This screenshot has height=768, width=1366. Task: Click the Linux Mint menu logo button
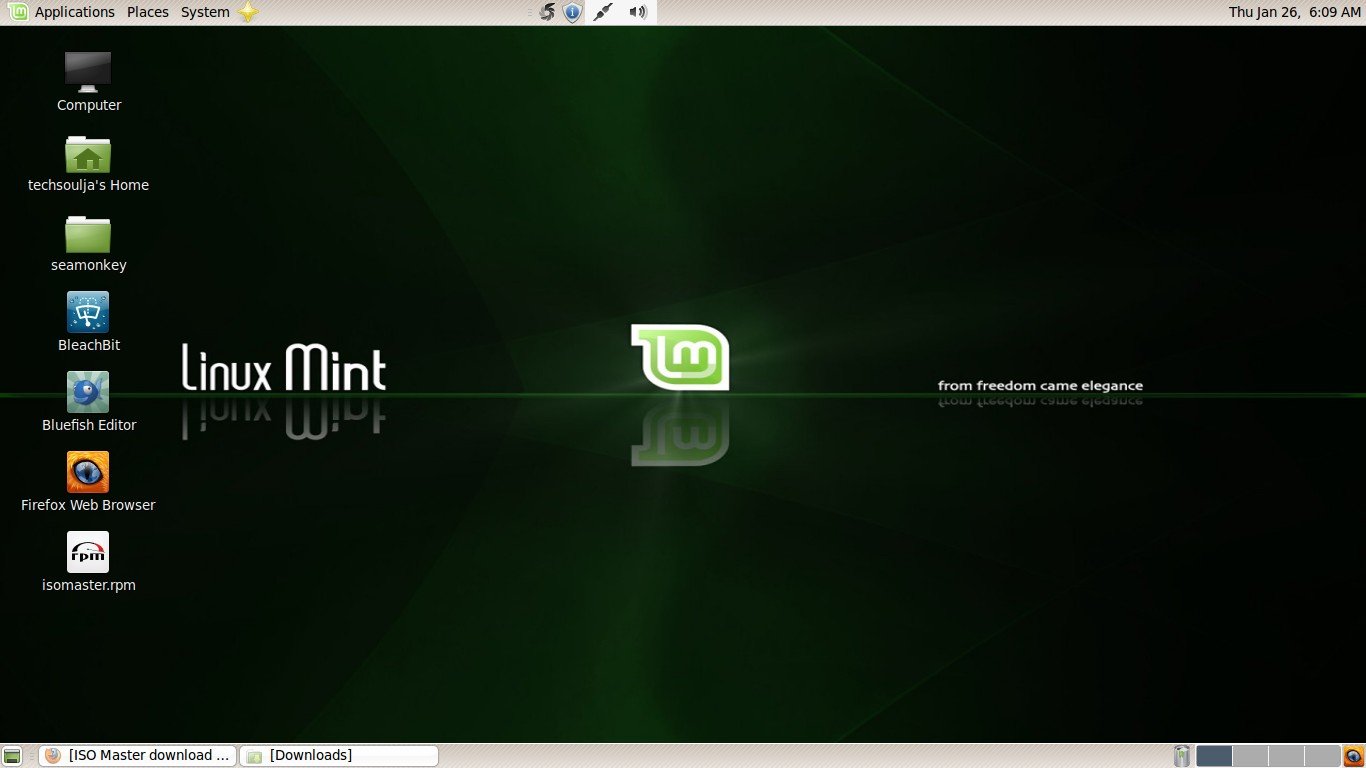(x=16, y=12)
